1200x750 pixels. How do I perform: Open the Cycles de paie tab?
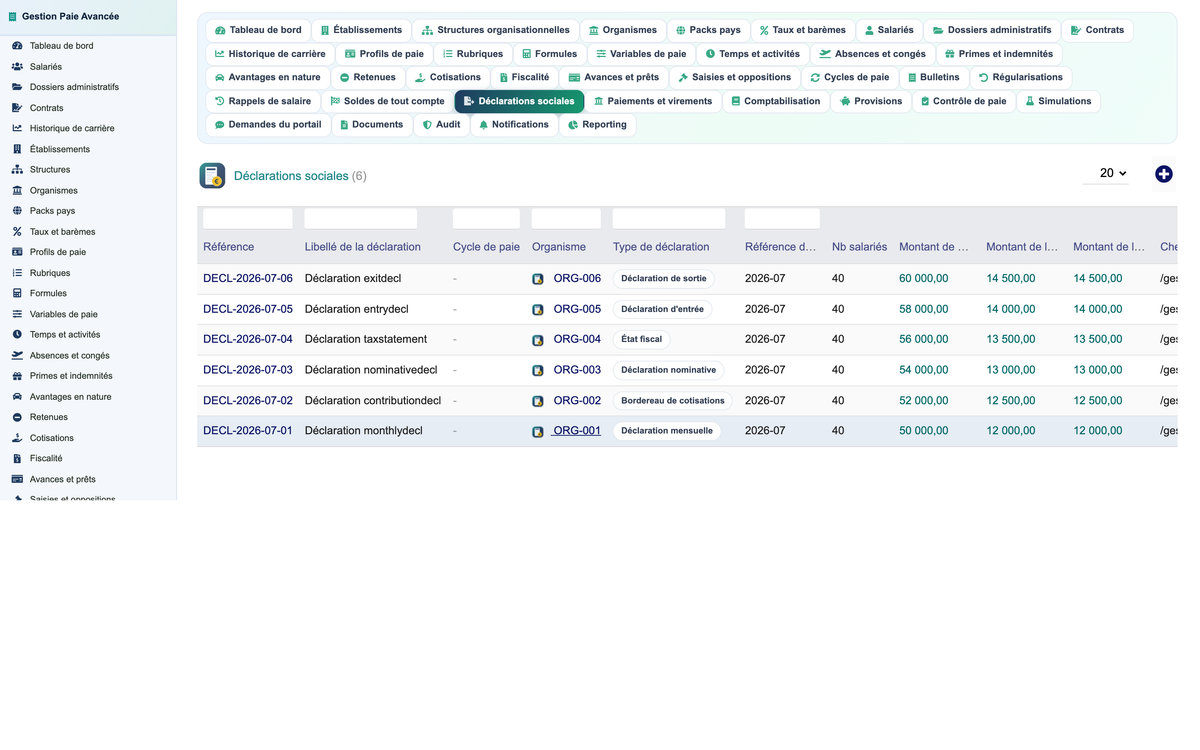(849, 77)
